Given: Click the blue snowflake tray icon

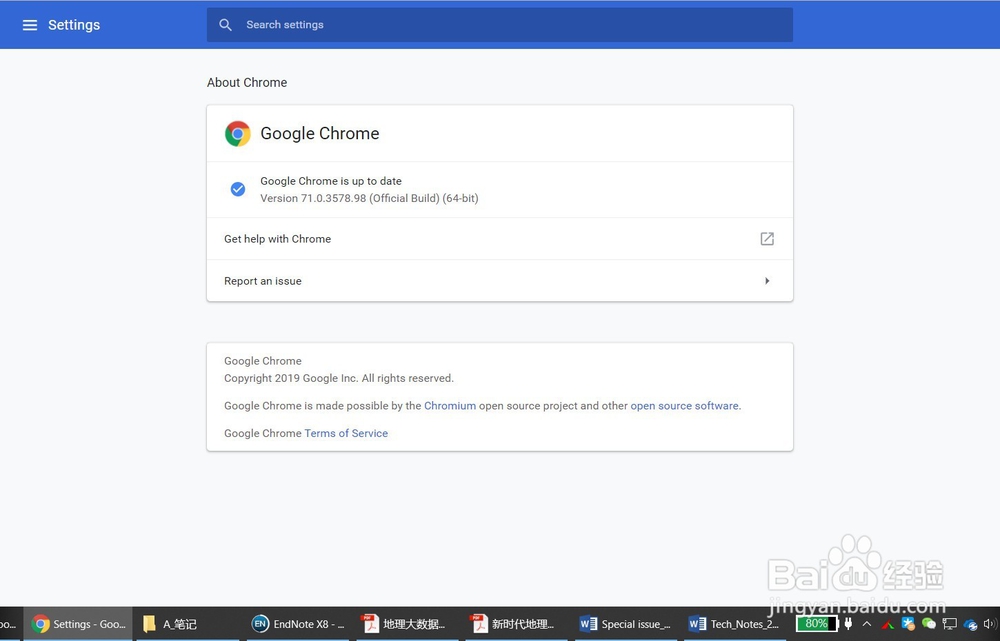Looking at the screenshot, I should tap(908, 623).
